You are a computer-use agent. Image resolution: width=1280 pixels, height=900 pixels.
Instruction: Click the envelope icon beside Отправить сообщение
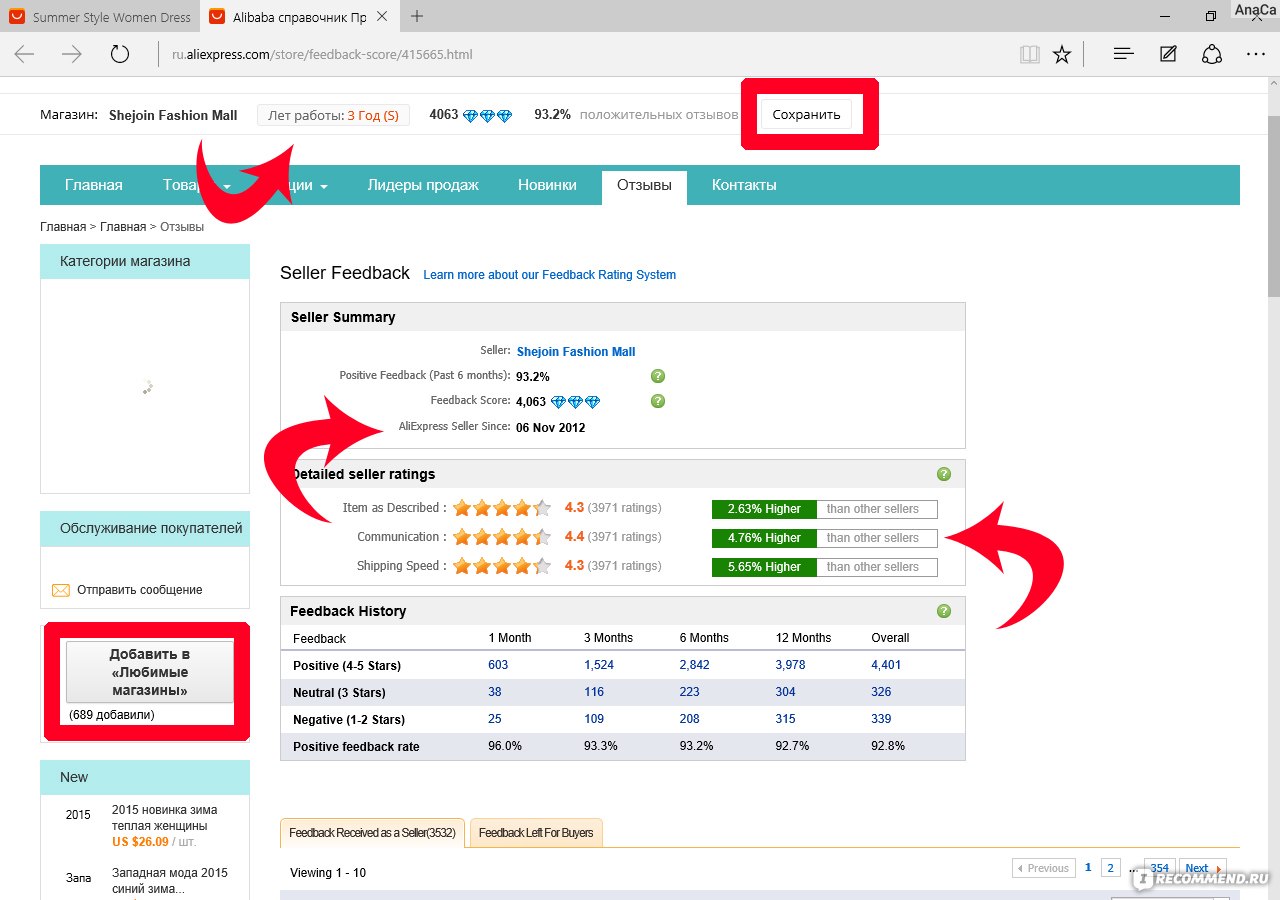tap(61, 590)
